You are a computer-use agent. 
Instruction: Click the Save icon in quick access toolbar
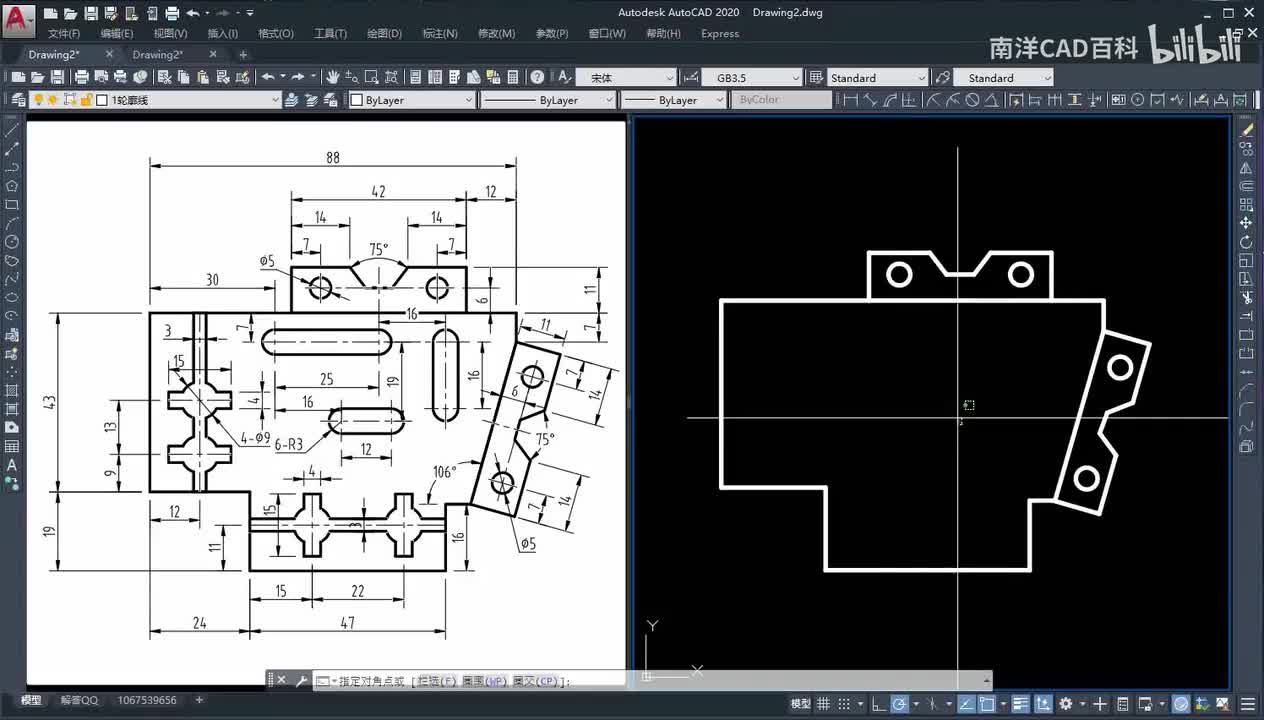(x=91, y=13)
